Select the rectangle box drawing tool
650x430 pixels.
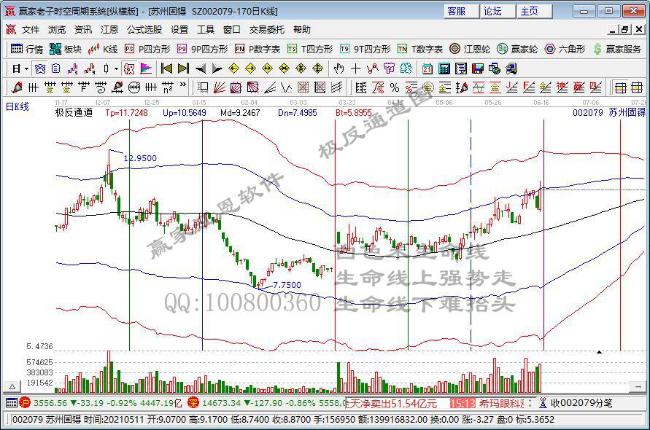(x=202, y=87)
